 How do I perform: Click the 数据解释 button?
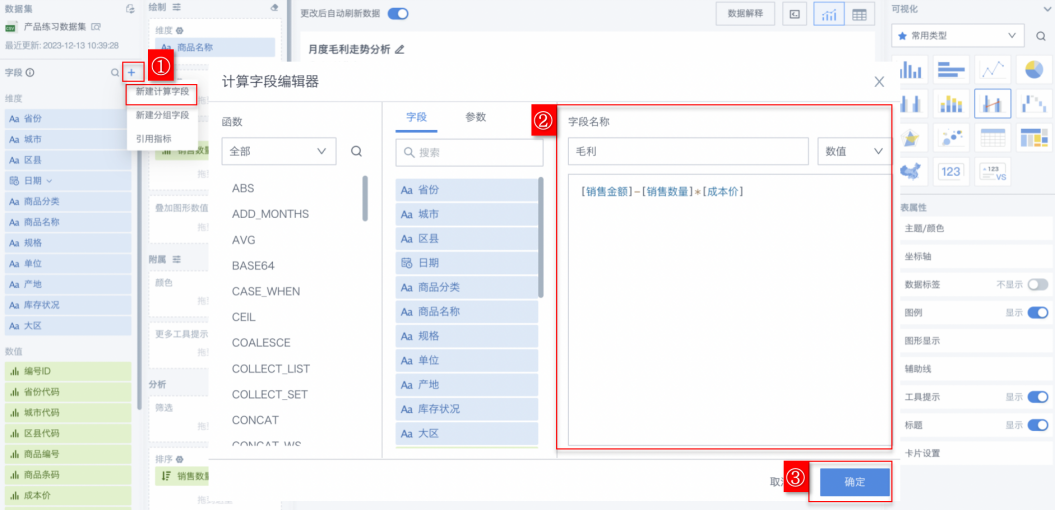coord(744,14)
